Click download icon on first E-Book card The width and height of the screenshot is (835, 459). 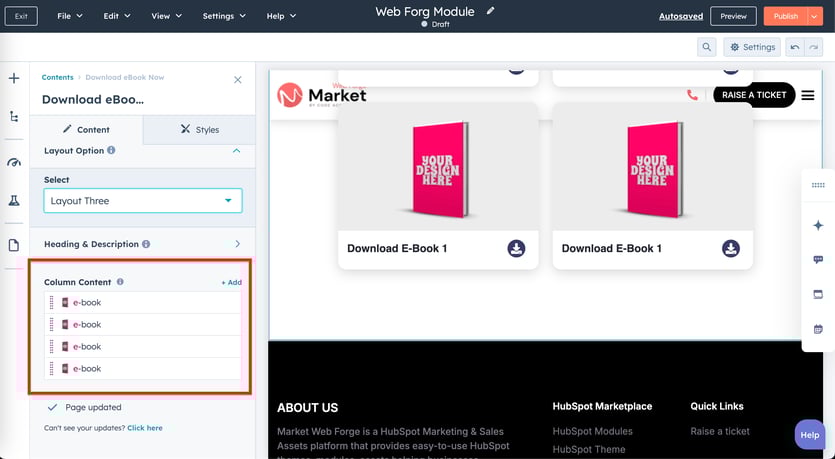pos(516,248)
